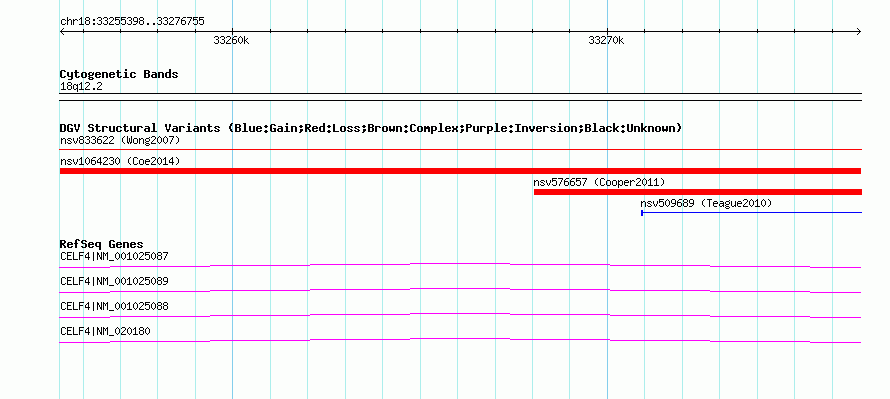Viewport: 890px width, 399px height.
Task: Click the magenta NM_001025088 transcript line
Action: coord(460,316)
